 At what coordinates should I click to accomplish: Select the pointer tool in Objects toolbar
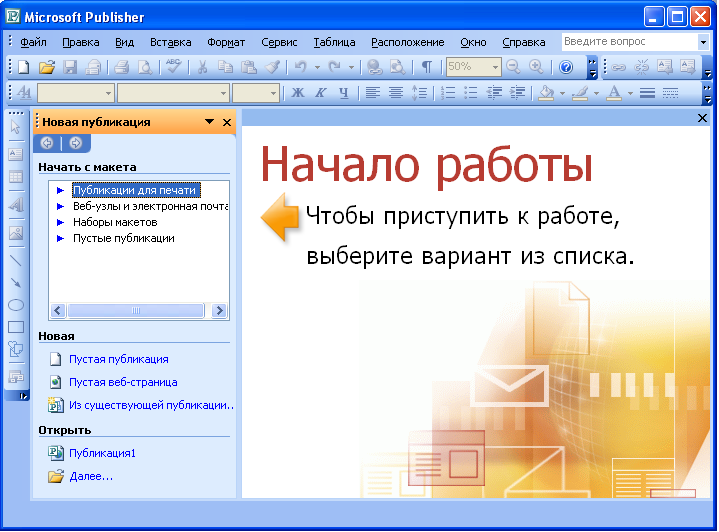[x=16, y=127]
